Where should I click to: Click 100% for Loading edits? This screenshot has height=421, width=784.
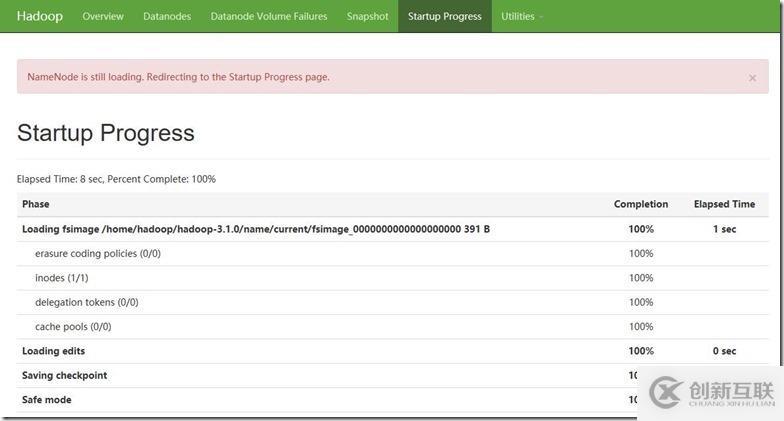click(641, 351)
